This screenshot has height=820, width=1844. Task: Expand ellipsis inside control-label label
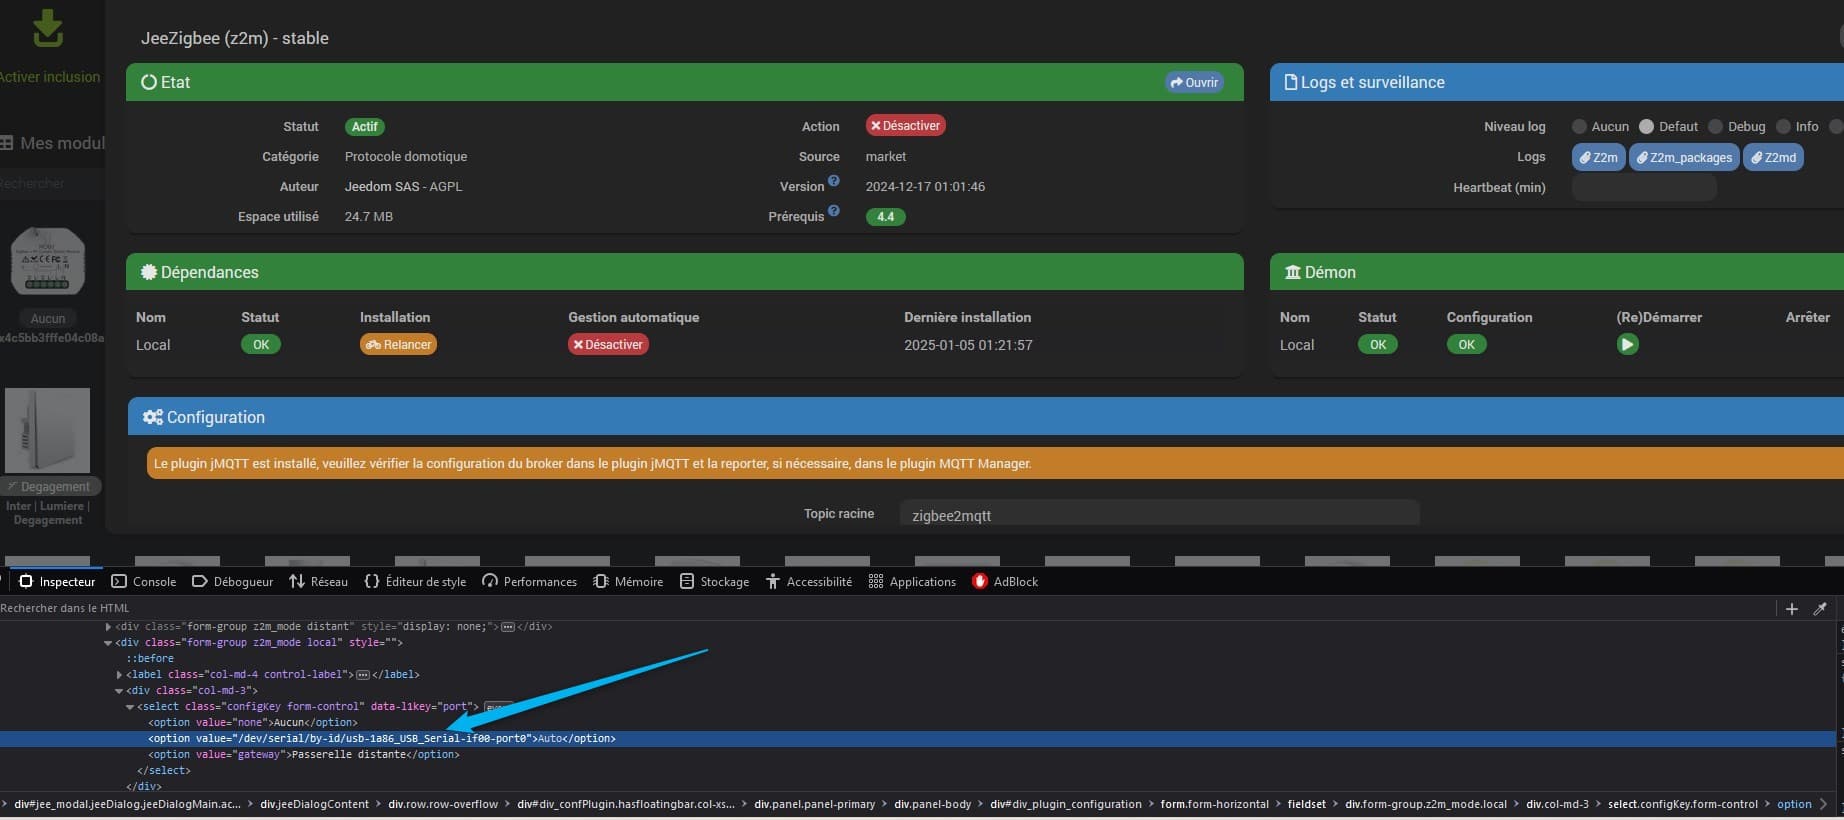pos(363,675)
